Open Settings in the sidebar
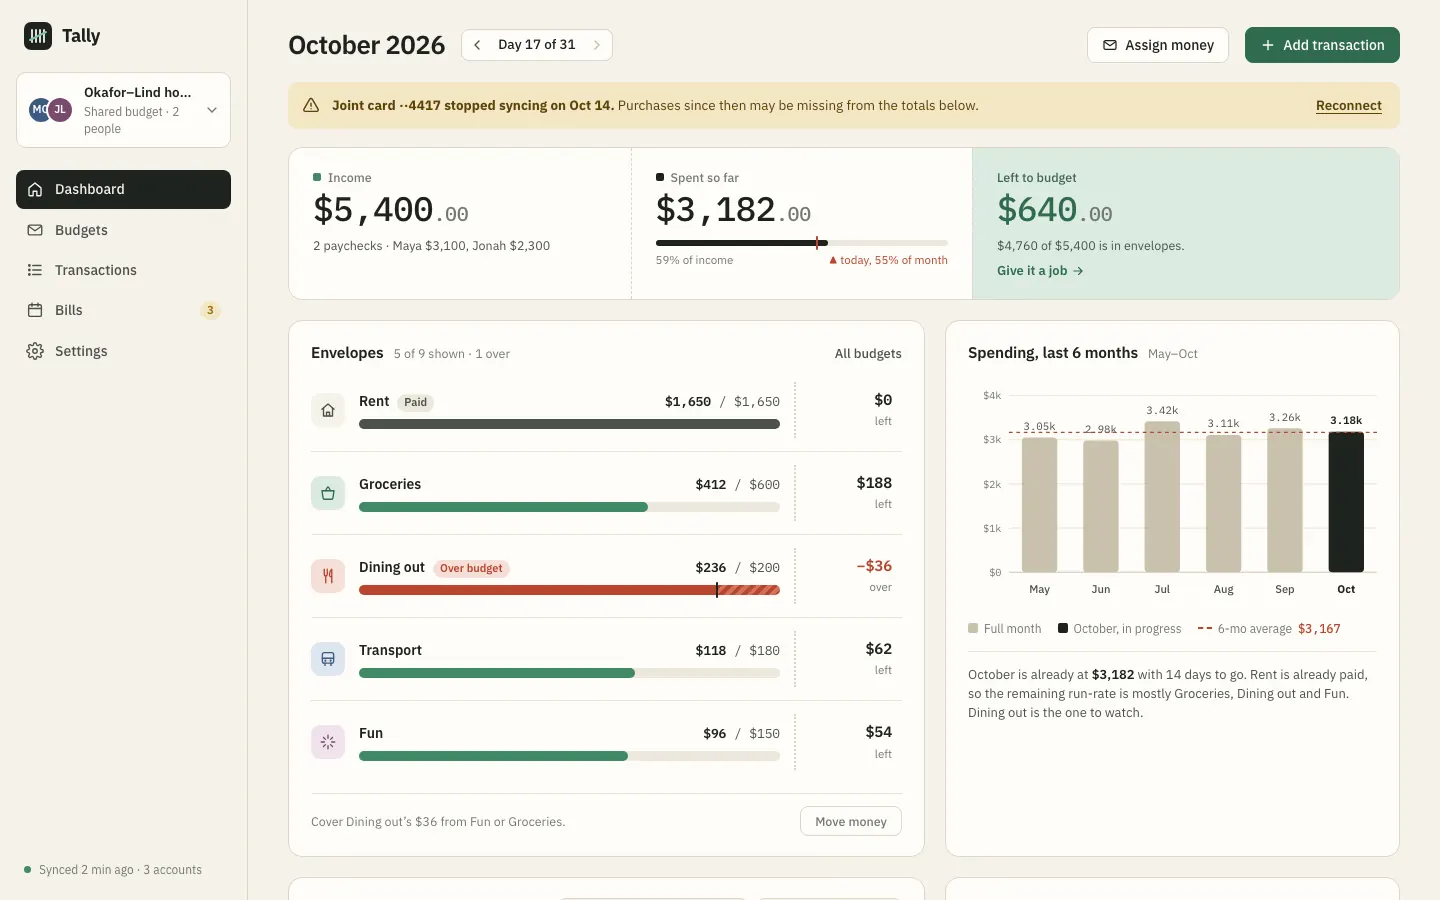The width and height of the screenshot is (1440, 900). (x=123, y=351)
